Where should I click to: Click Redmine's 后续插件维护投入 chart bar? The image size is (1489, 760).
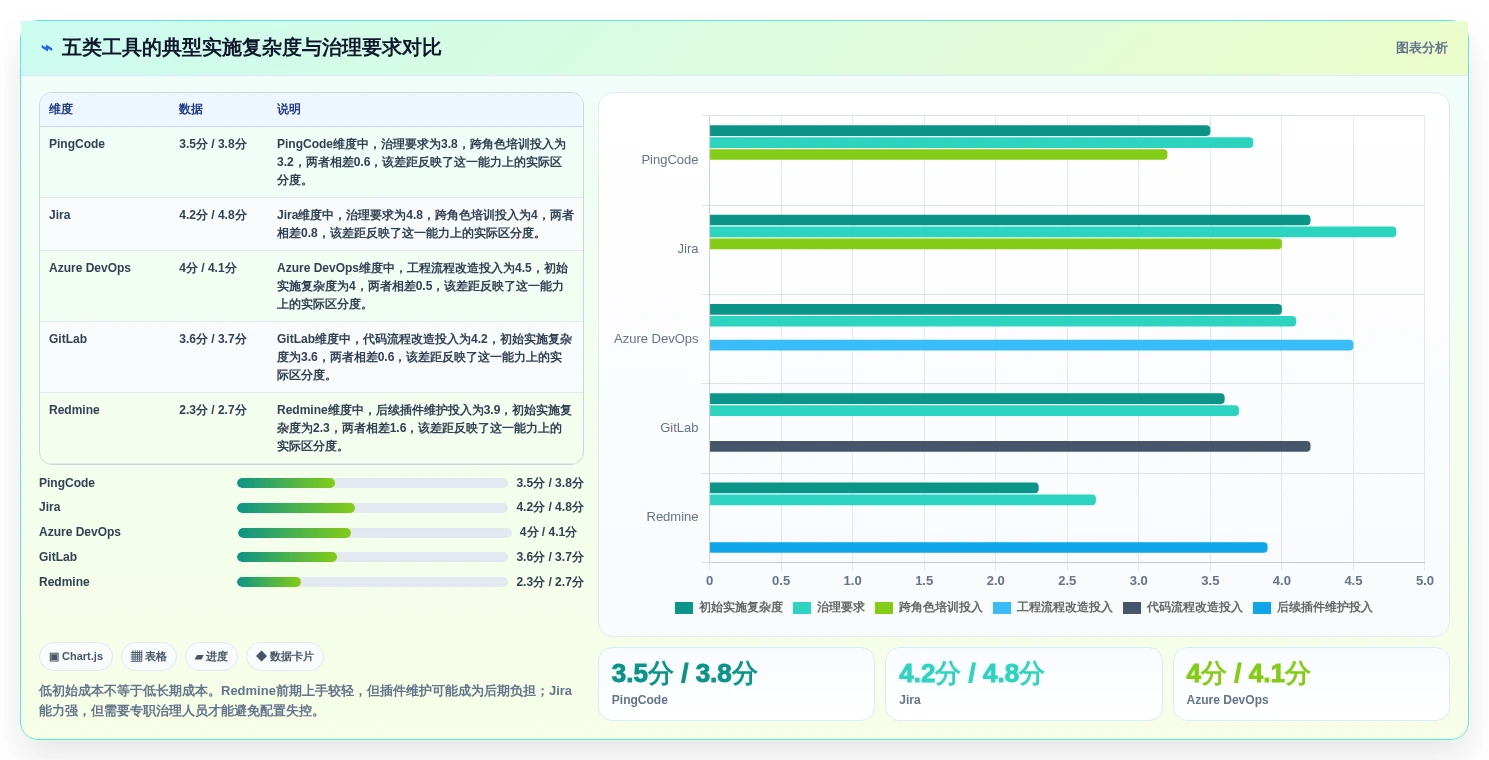989,548
